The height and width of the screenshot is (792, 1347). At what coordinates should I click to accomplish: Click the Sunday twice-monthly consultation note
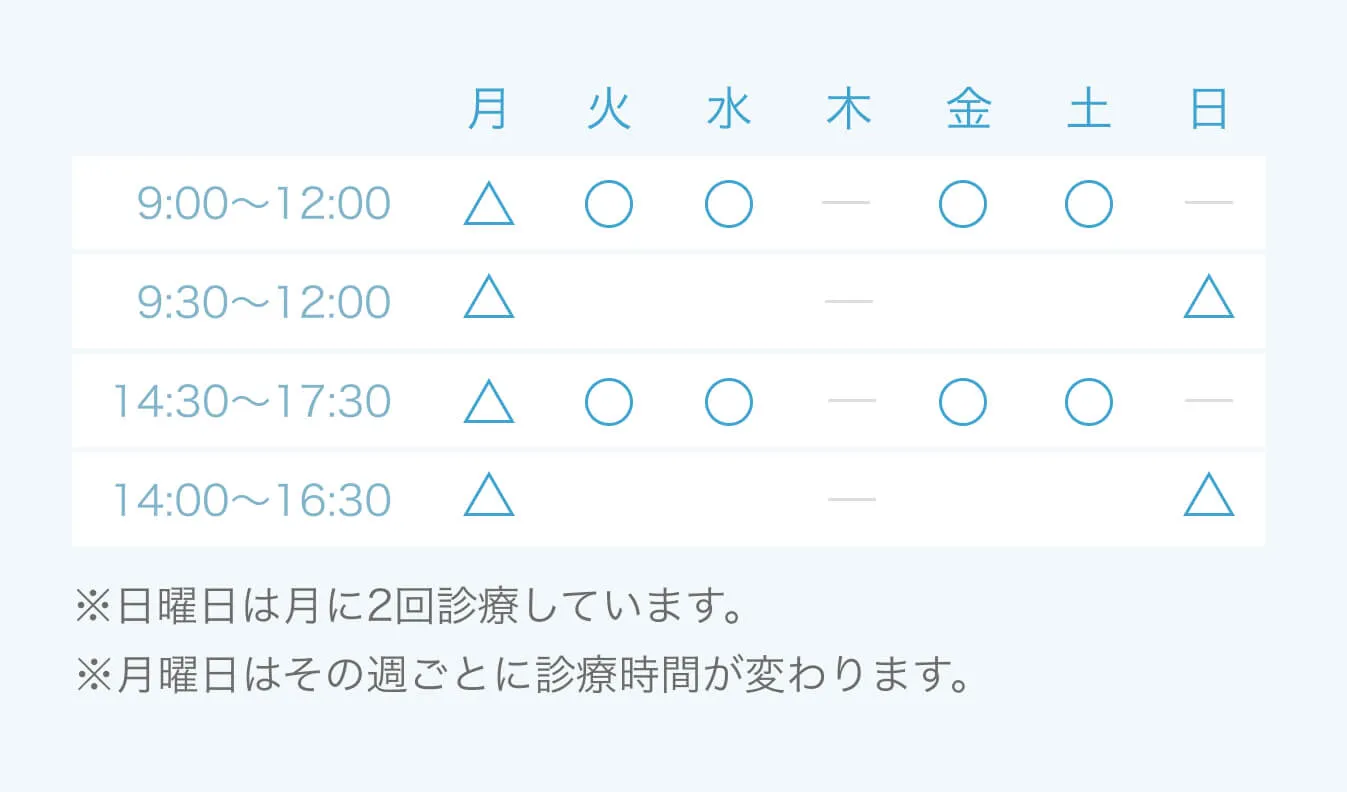coord(408,608)
